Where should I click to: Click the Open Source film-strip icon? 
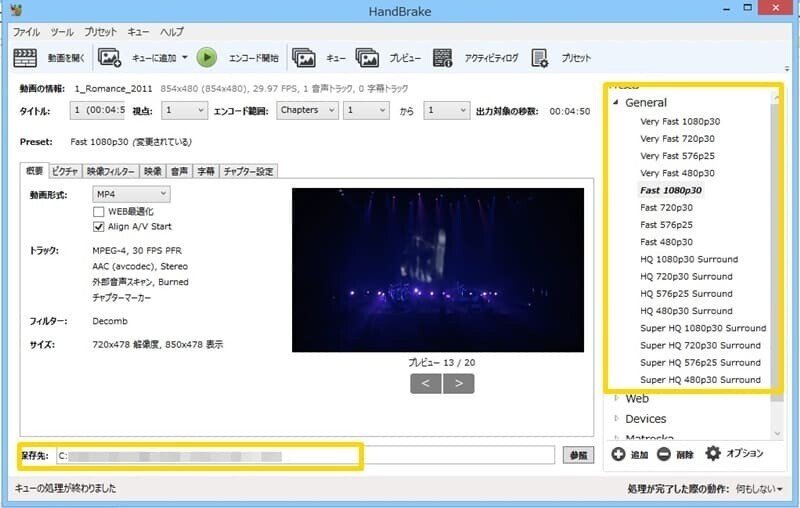pyautogui.click(x=24, y=58)
